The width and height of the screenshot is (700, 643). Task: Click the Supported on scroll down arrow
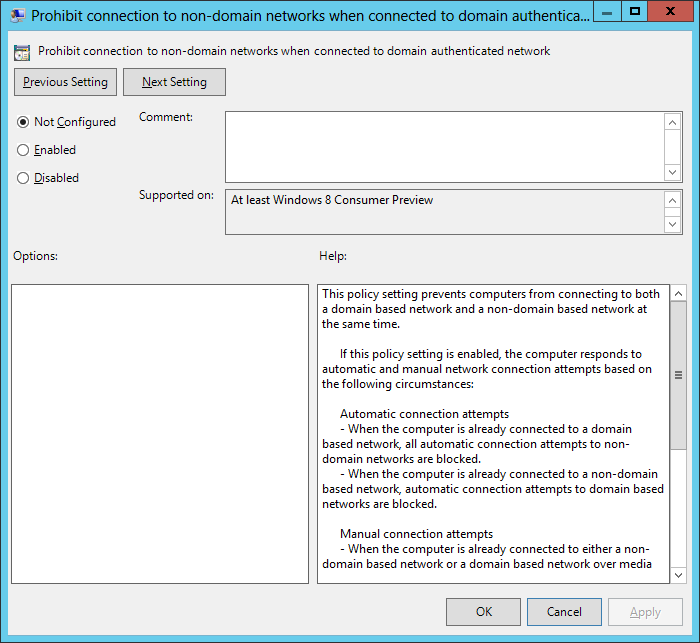coord(673,224)
